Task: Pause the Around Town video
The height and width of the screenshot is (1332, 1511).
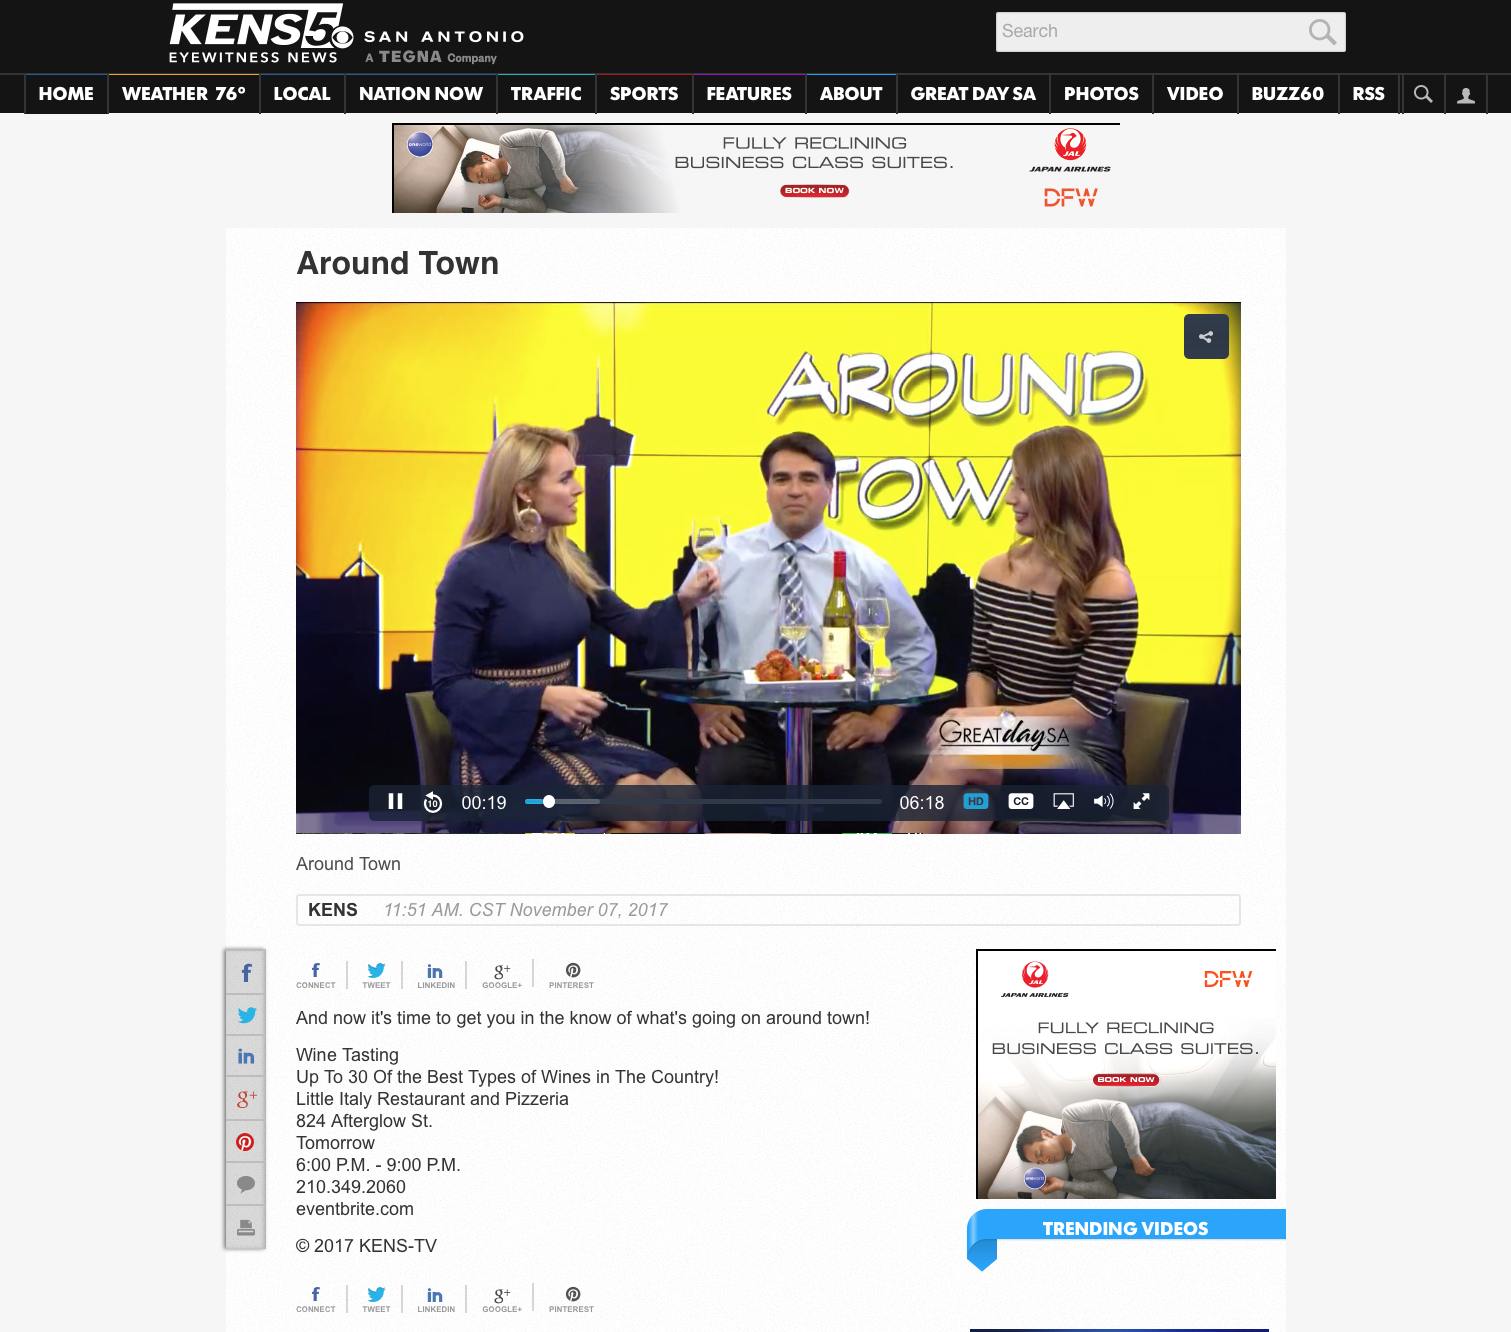Action: point(395,802)
